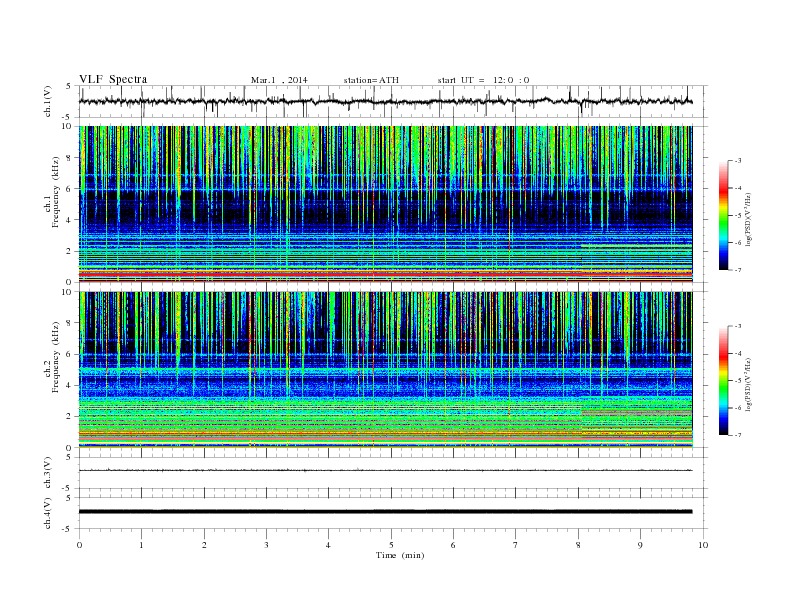This screenshot has width=792, height=612.
Task: Click the 2 minute tick on time axis
Action: pos(204,545)
